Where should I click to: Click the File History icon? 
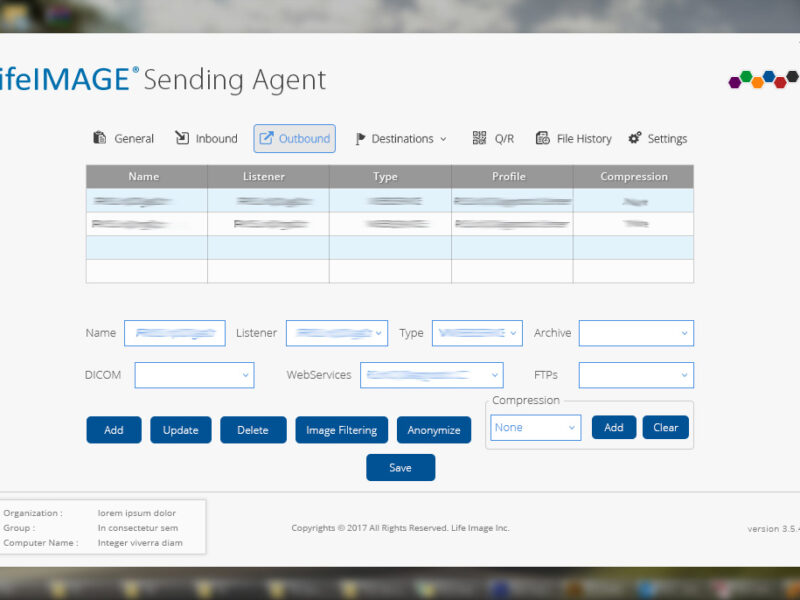click(x=542, y=138)
